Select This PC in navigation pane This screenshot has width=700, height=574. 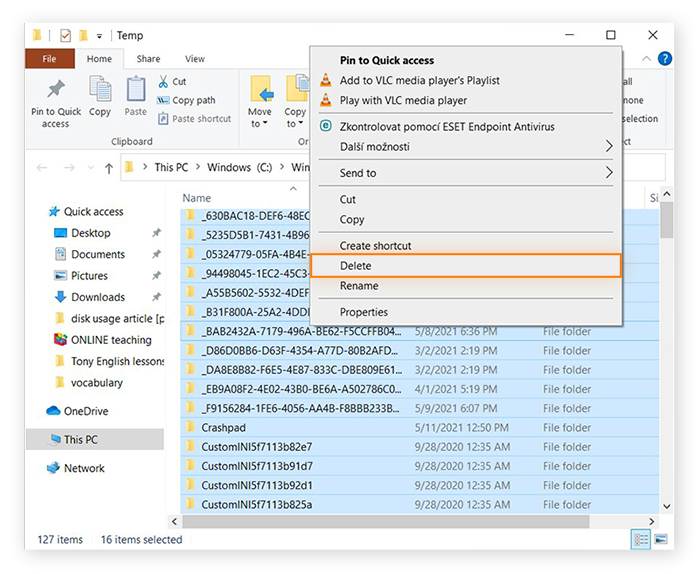(x=95, y=440)
